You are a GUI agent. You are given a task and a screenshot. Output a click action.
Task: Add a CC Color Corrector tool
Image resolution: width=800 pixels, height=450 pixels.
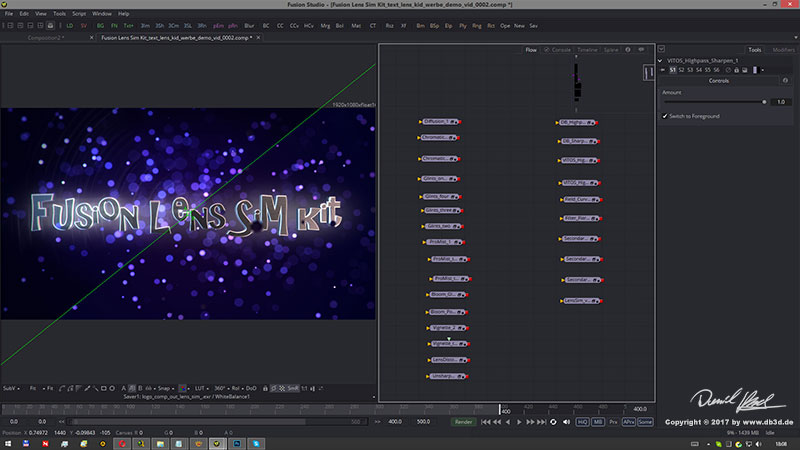[280, 26]
